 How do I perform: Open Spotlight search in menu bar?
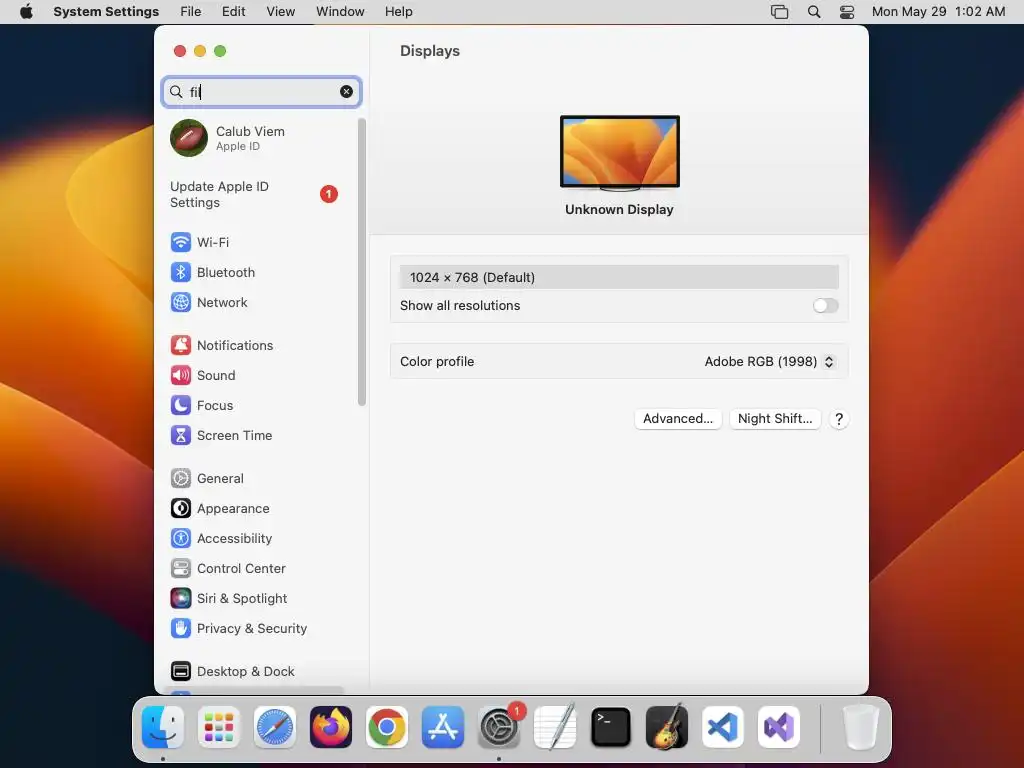[x=814, y=12]
